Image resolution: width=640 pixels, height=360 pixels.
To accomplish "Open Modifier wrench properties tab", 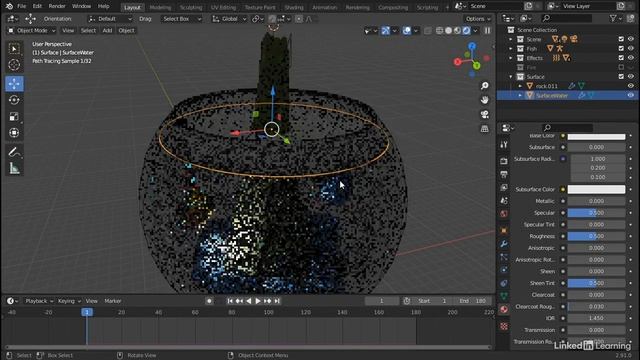I will tap(504, 244).
